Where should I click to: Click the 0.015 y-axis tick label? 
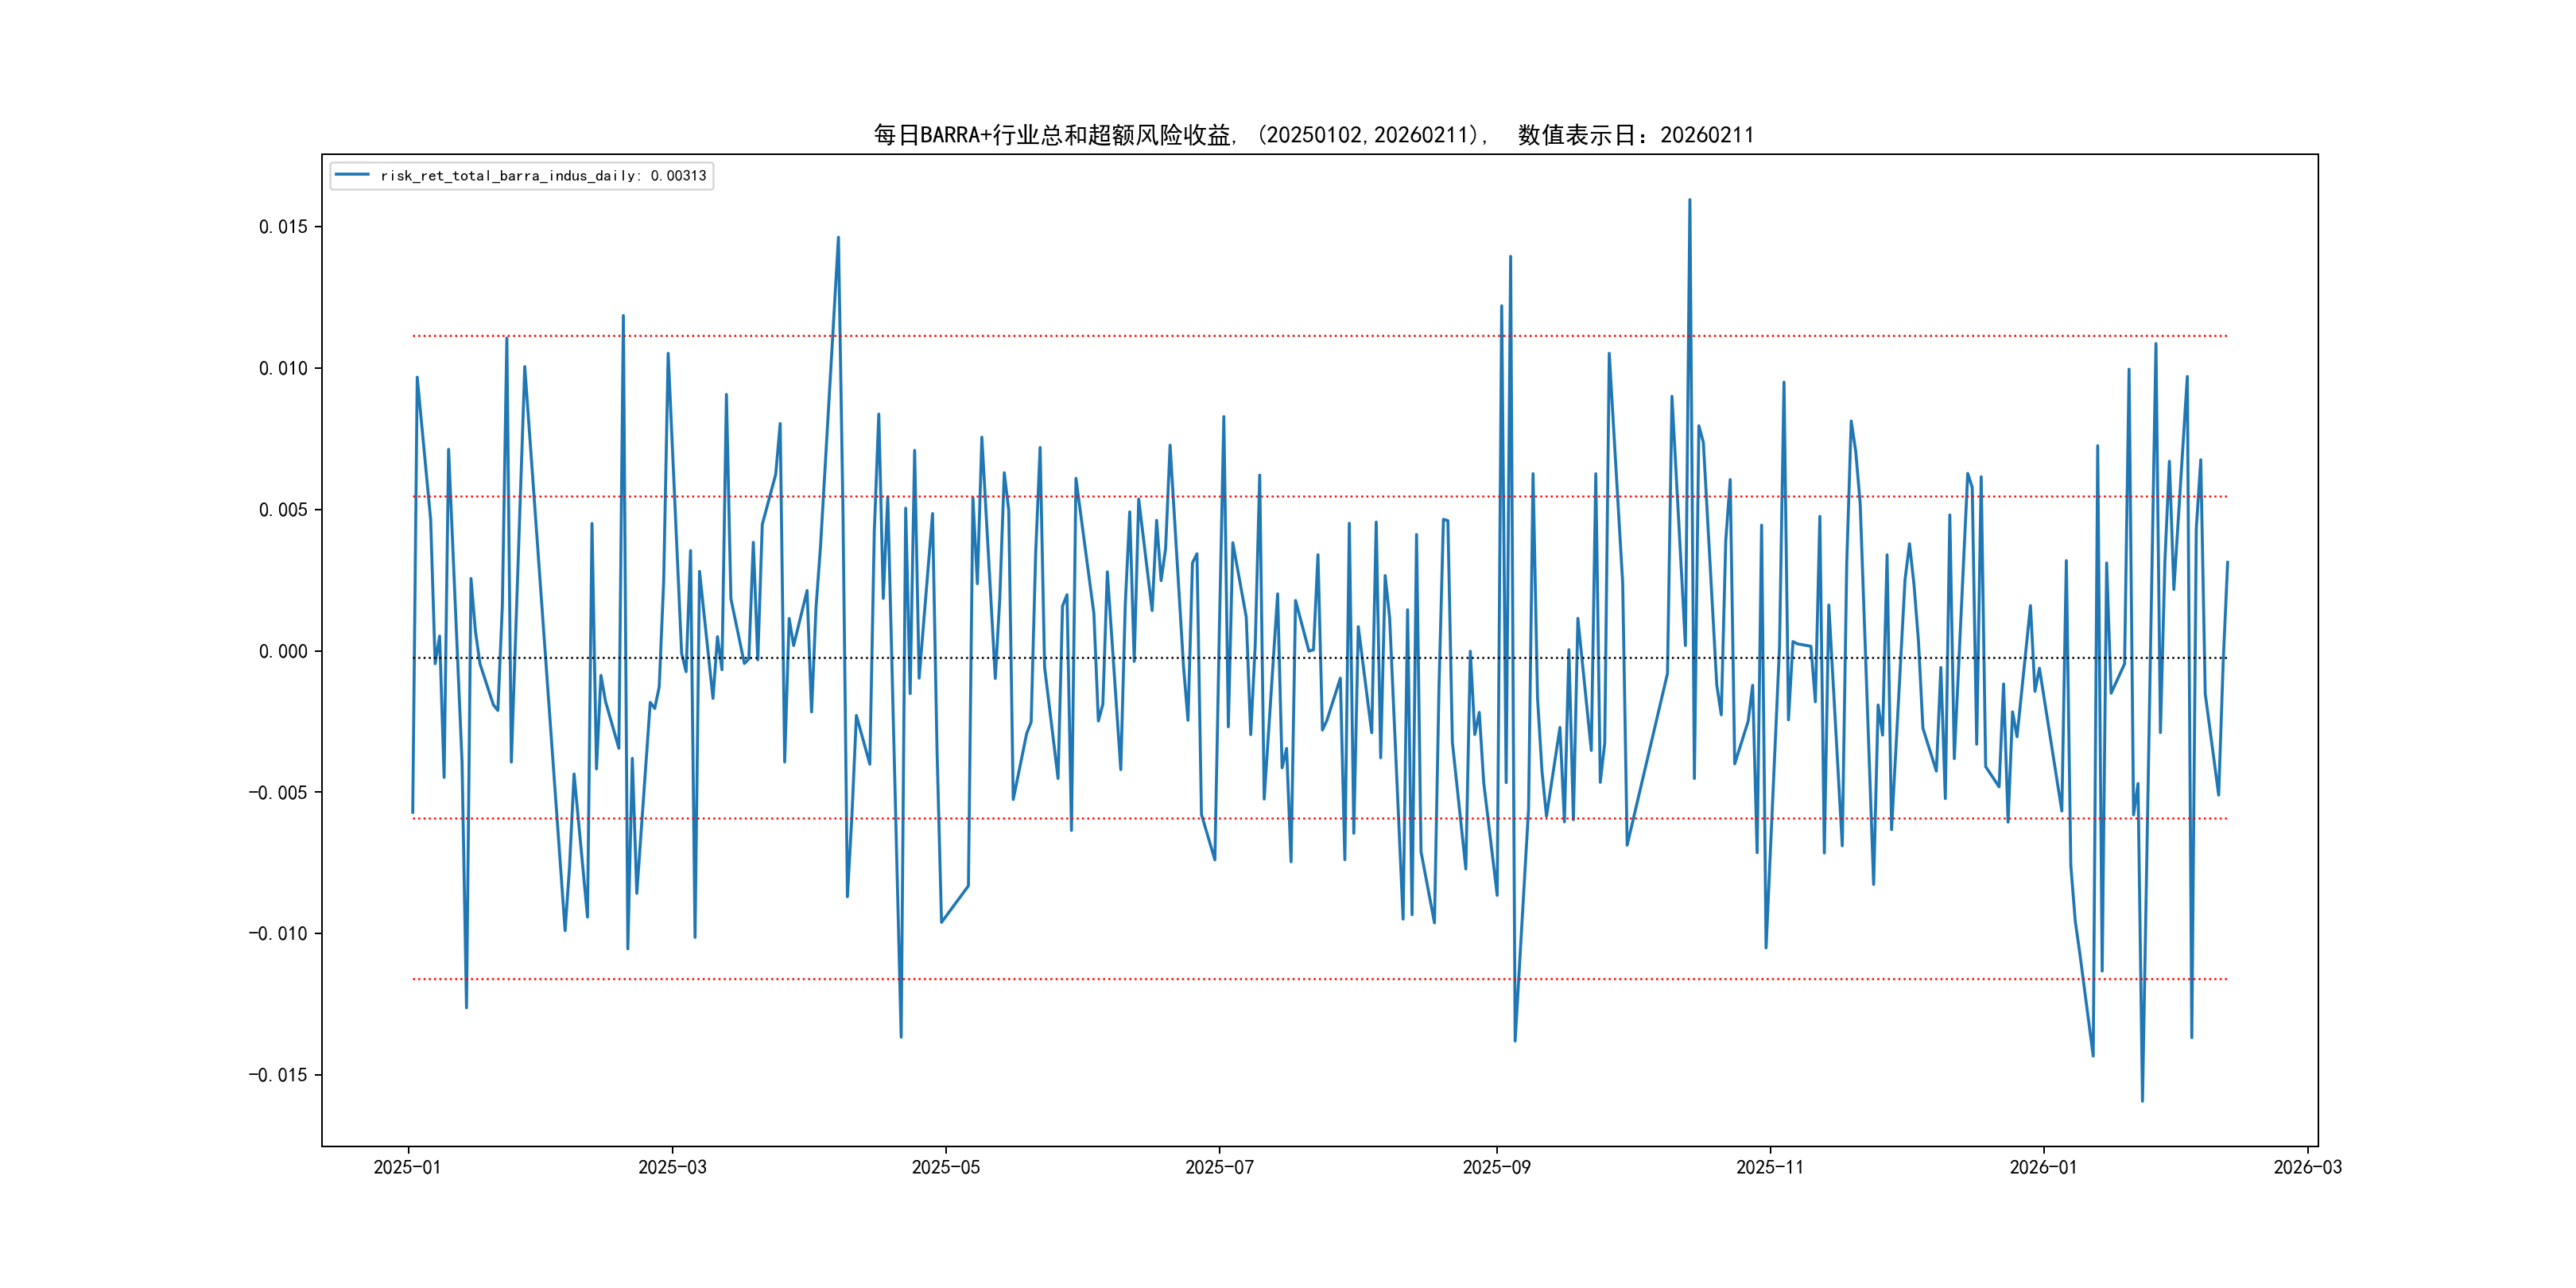283,227
